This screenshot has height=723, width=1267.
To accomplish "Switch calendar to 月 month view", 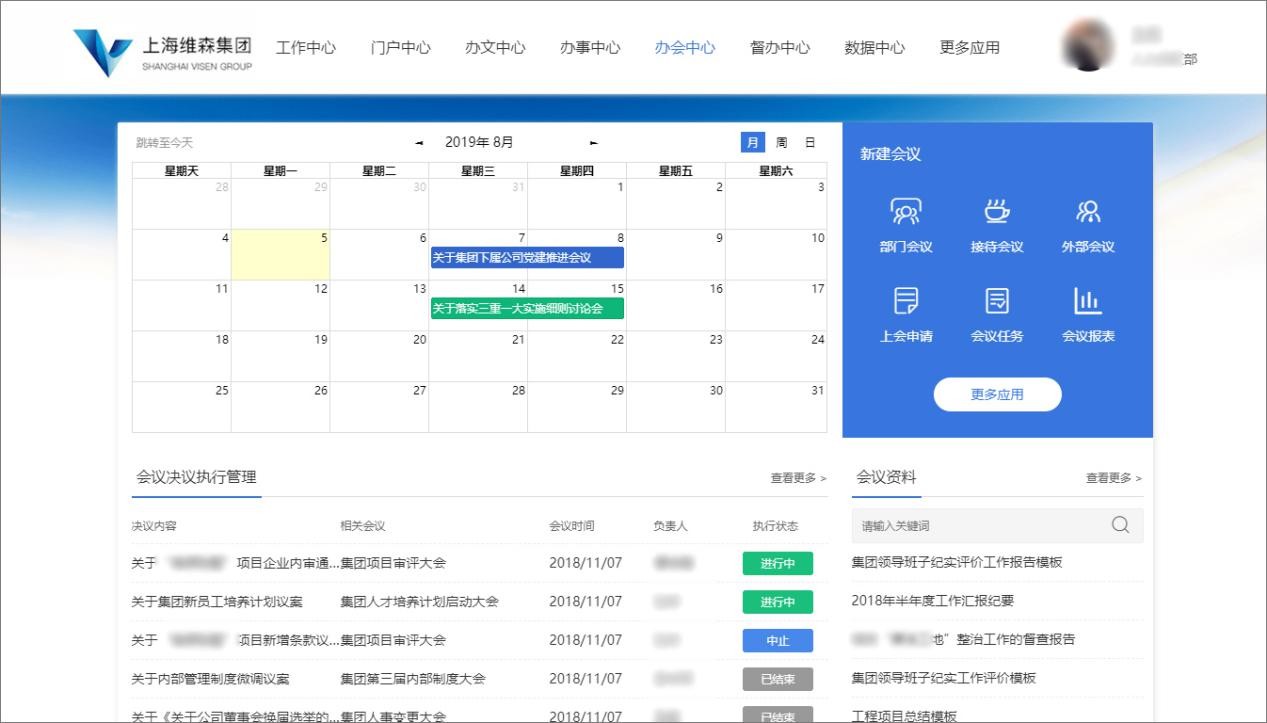I will 752,143.
